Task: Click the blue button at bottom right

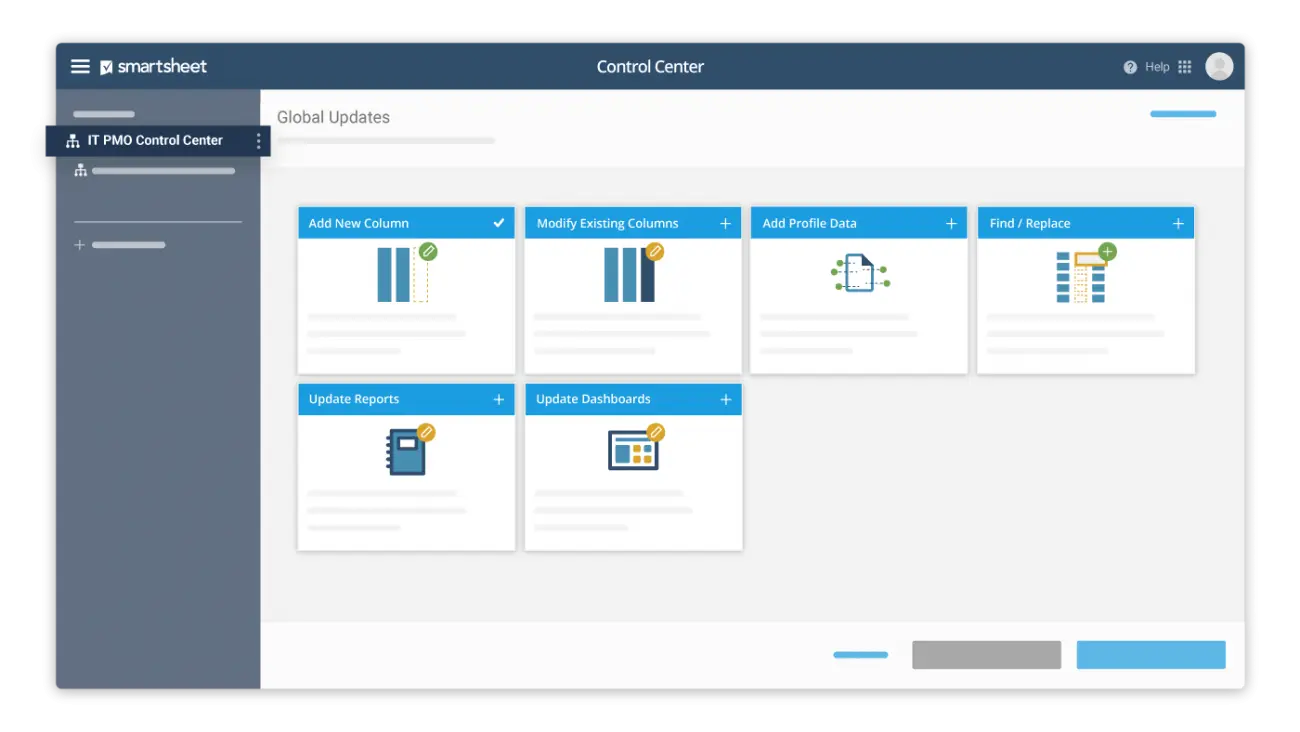Action: tap(1150, 655)
